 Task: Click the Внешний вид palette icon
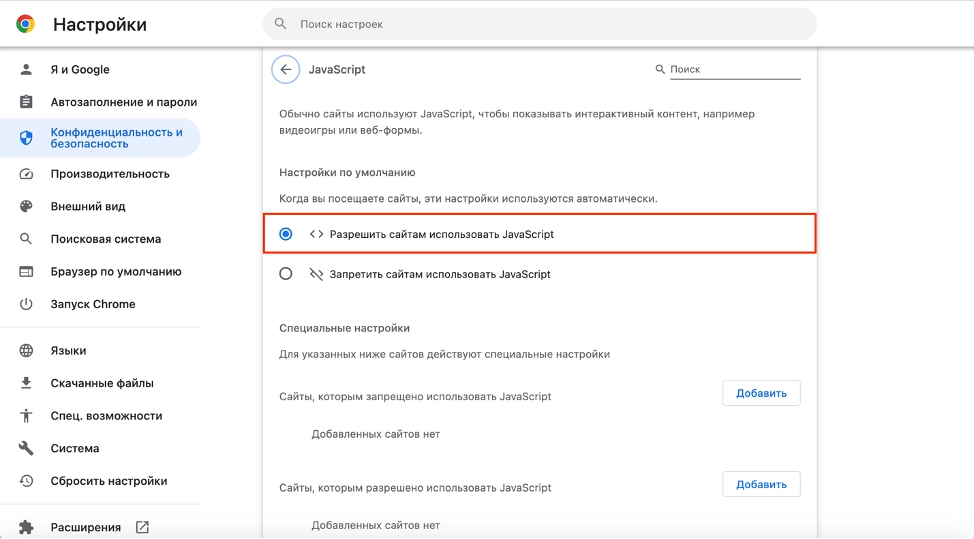pyautogui.click(x=27, y=207)
